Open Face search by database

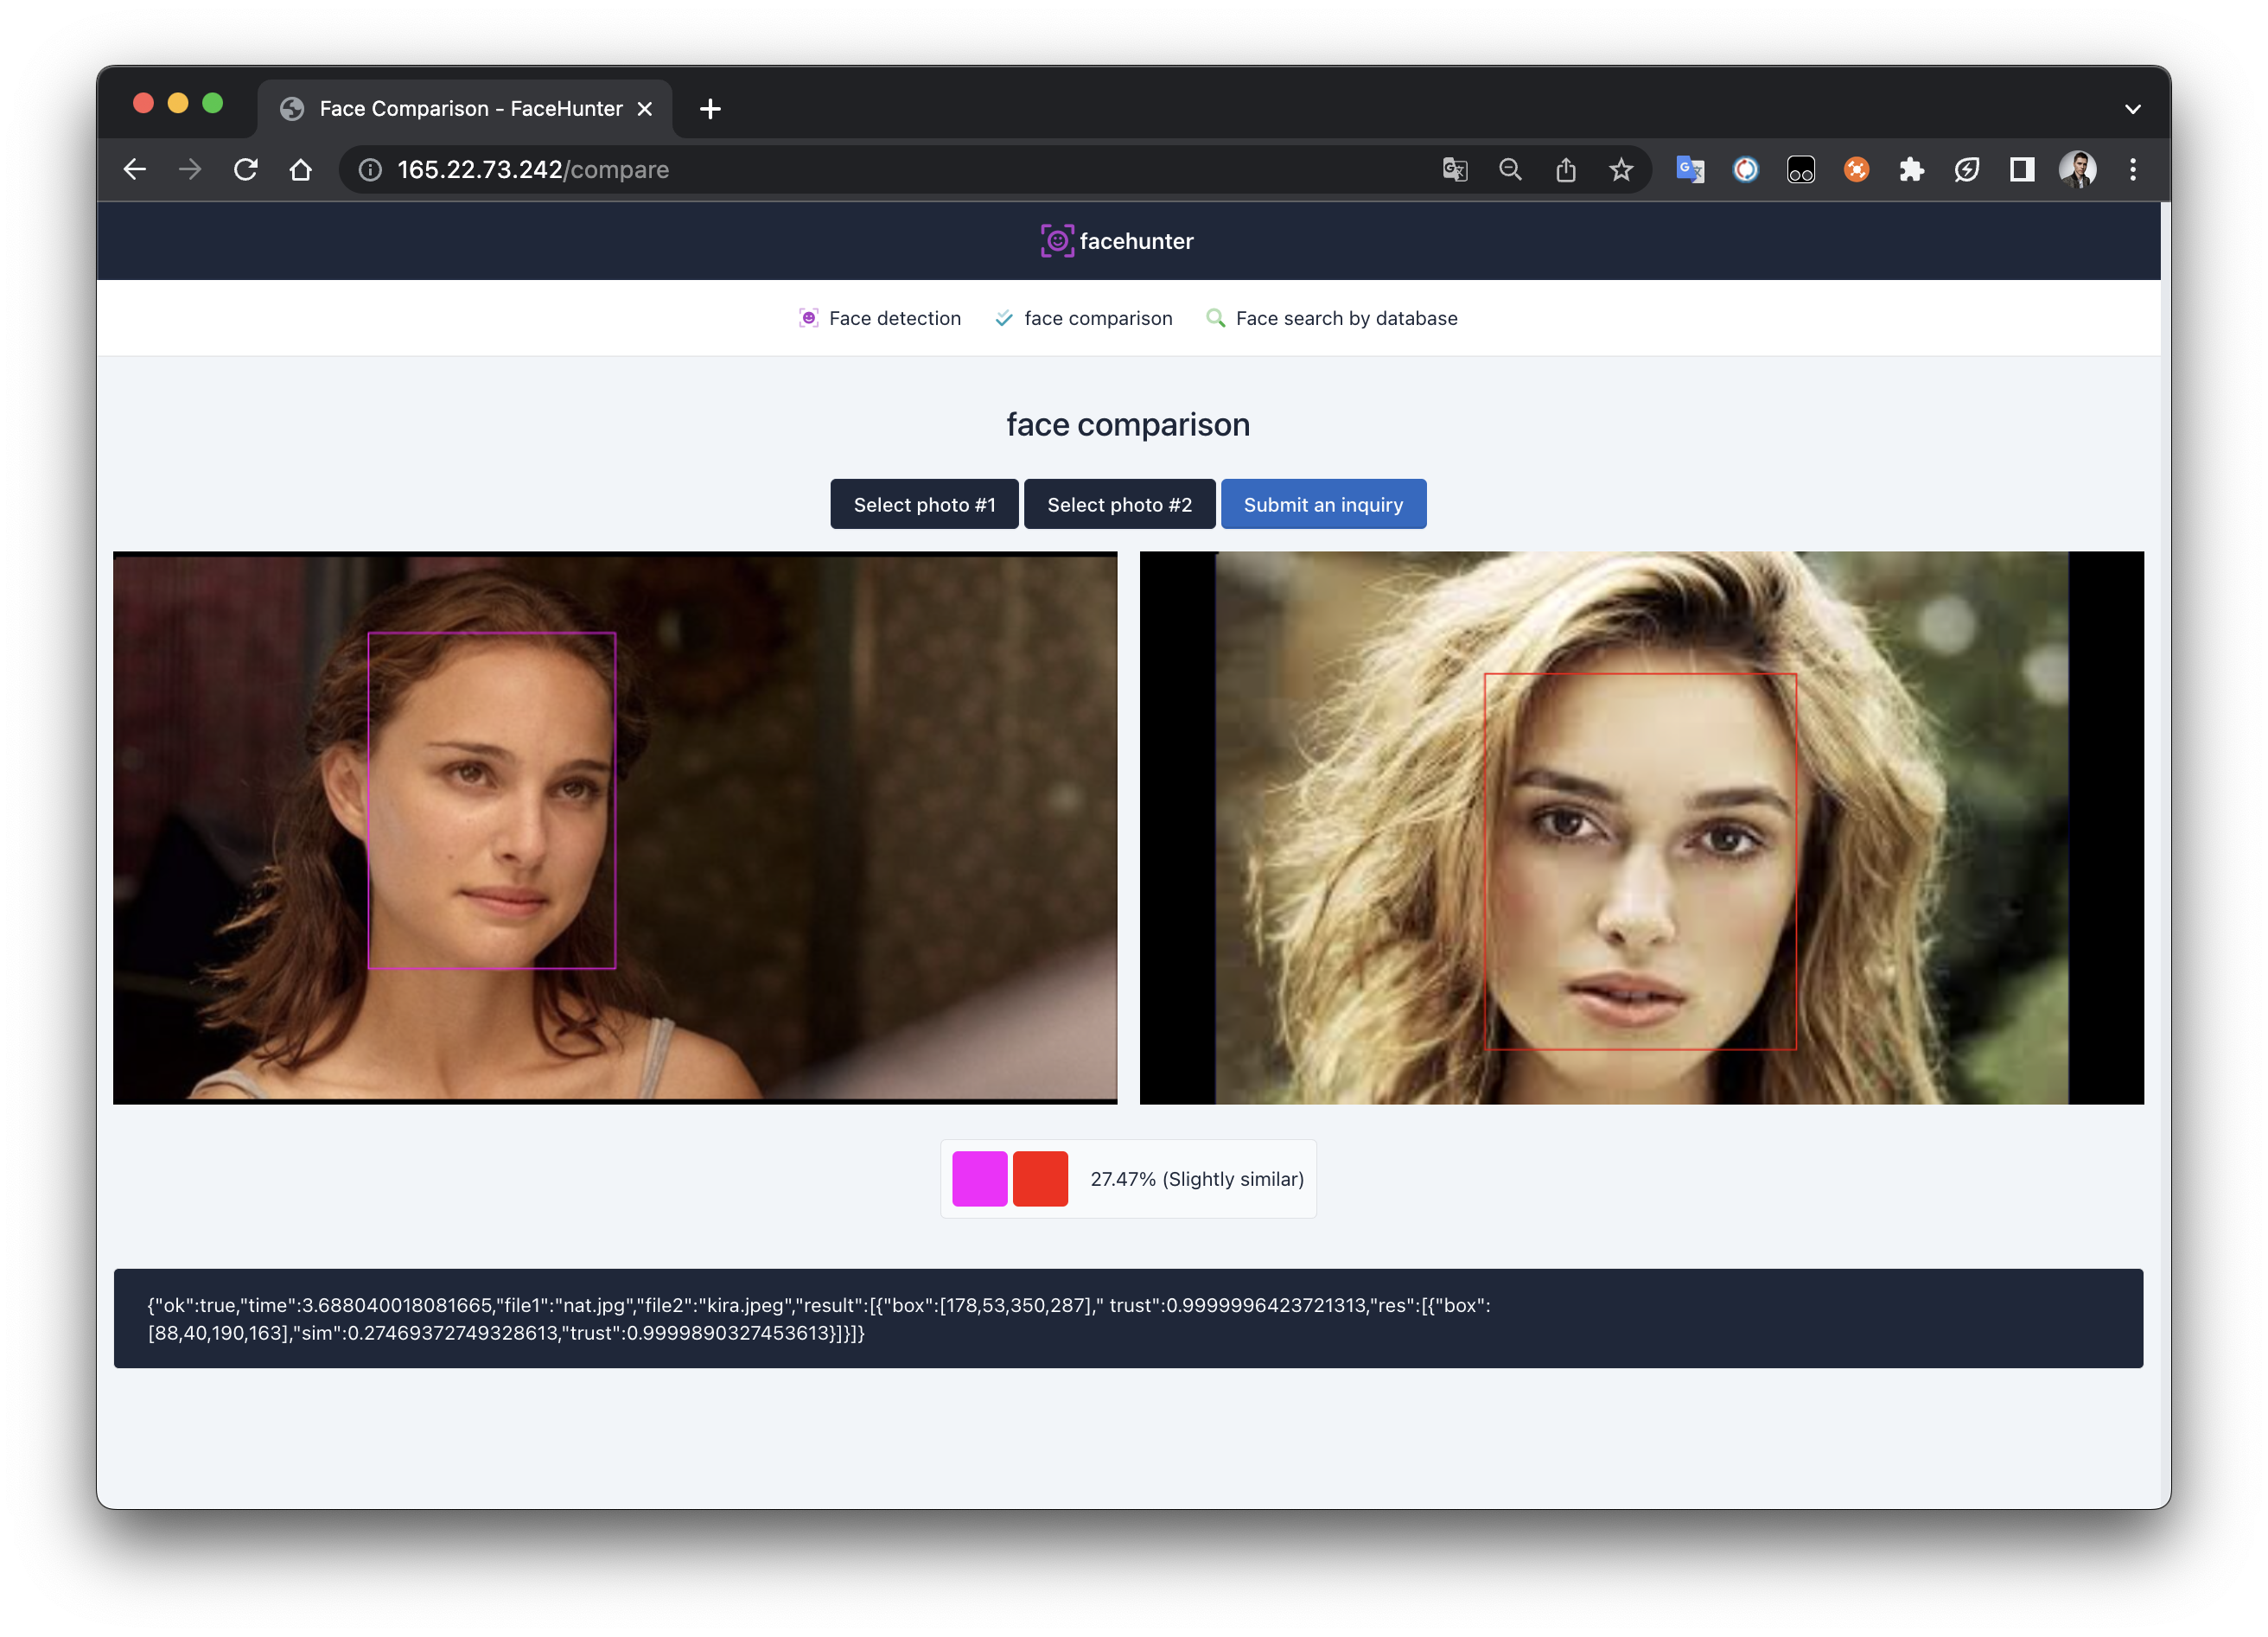coord(1332,318)
